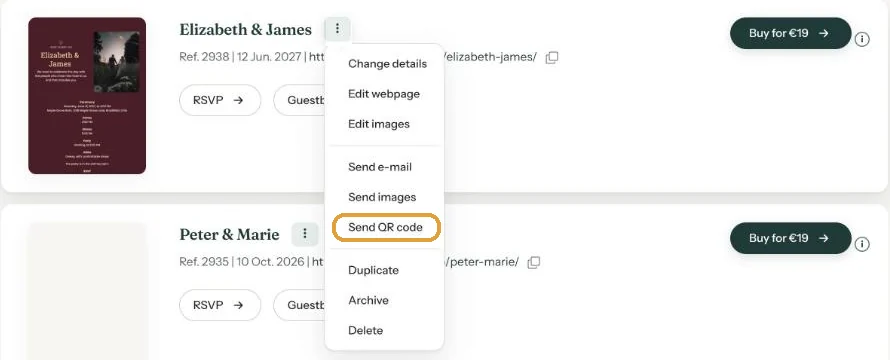
Task: Select Edit images in the menu
Action: tap(379, 124)
